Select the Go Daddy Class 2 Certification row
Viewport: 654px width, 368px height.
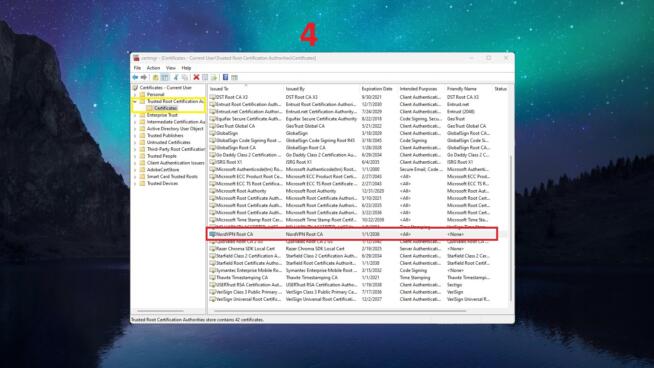(x=358, y=155)
